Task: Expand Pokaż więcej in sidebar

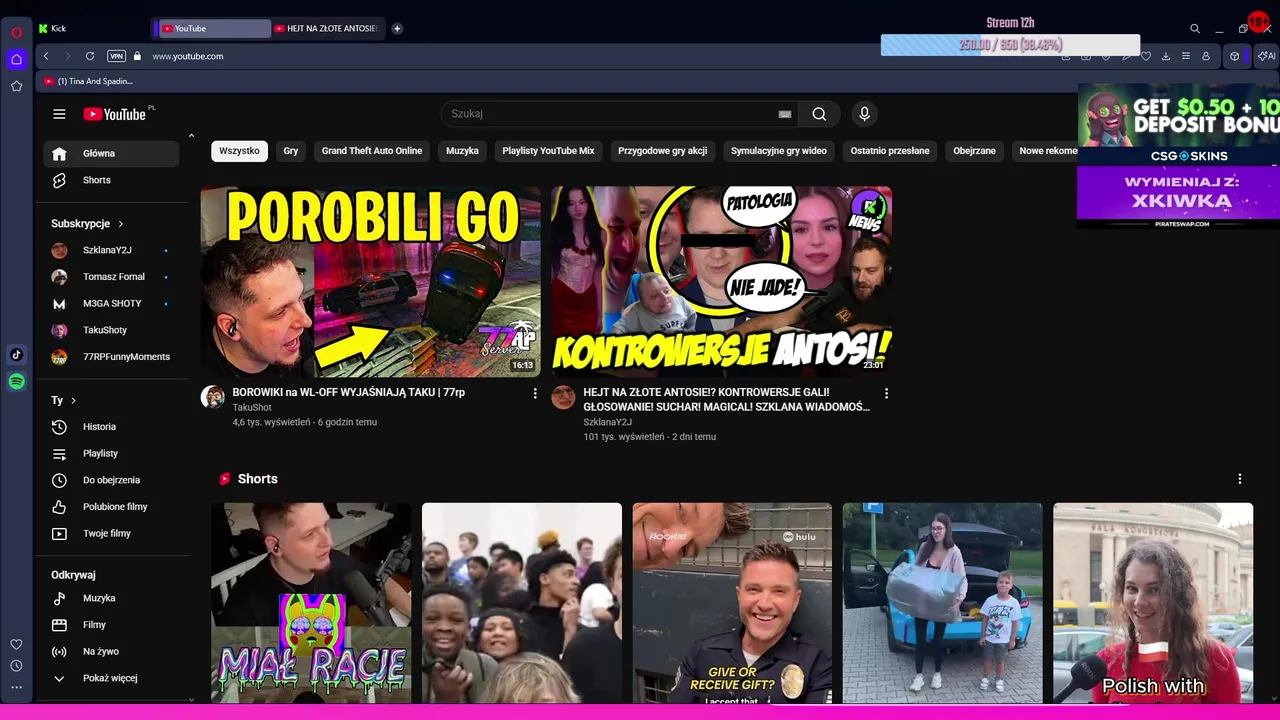Action: click(x=111, y=678)
